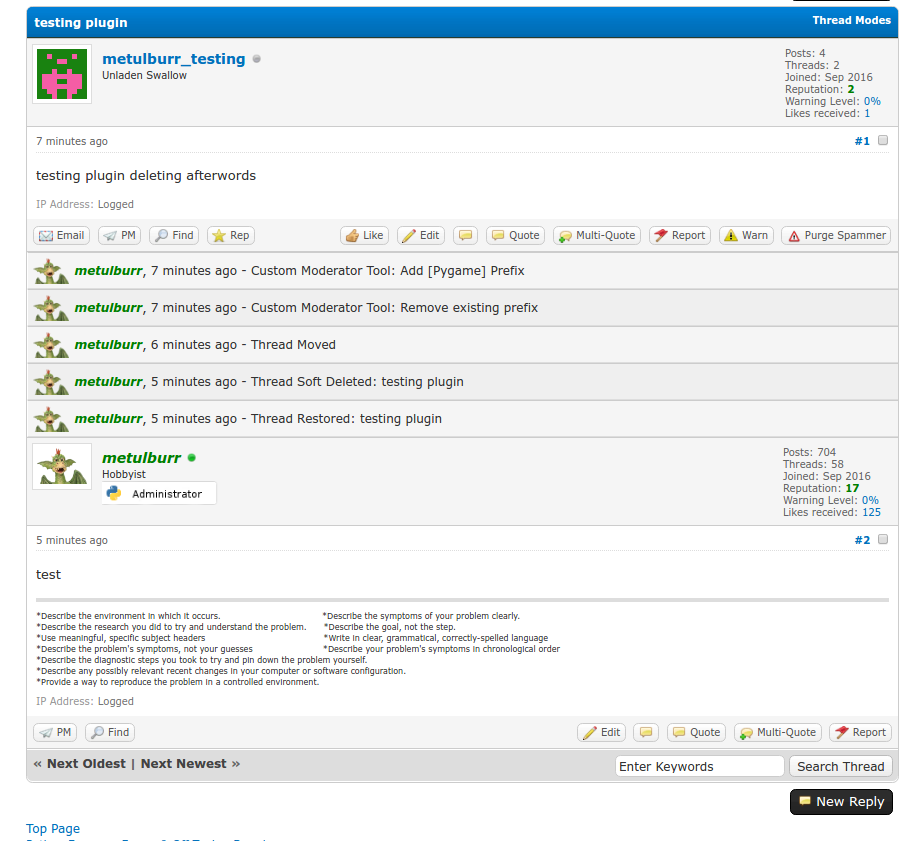Multi-Quote the second post
Viewport: 921px width, 841px height.
[x=777, y=733]
